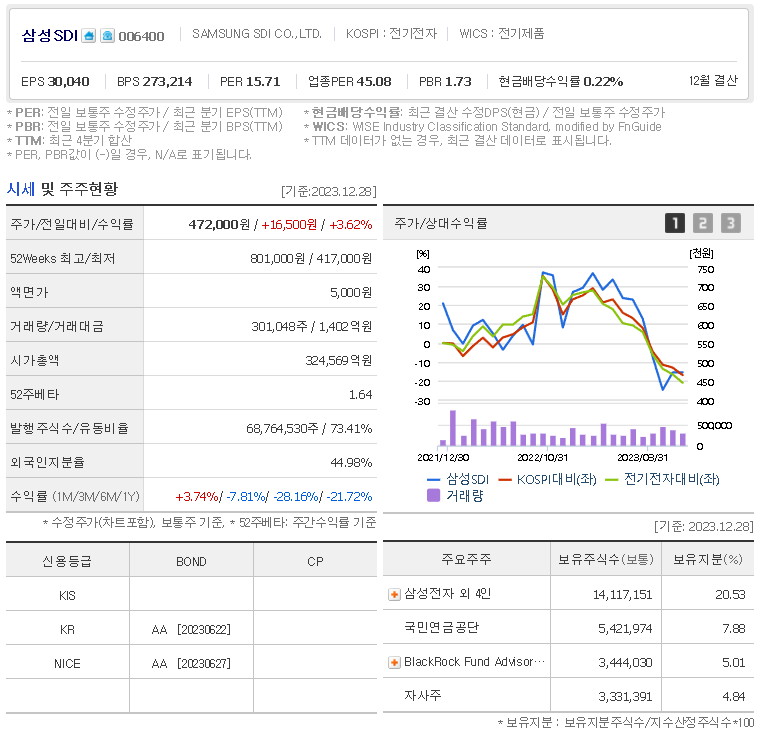Click the market cap 324,569억원
Image resolution: width=767 pixels, height=735 pixels.
[339, 360]
